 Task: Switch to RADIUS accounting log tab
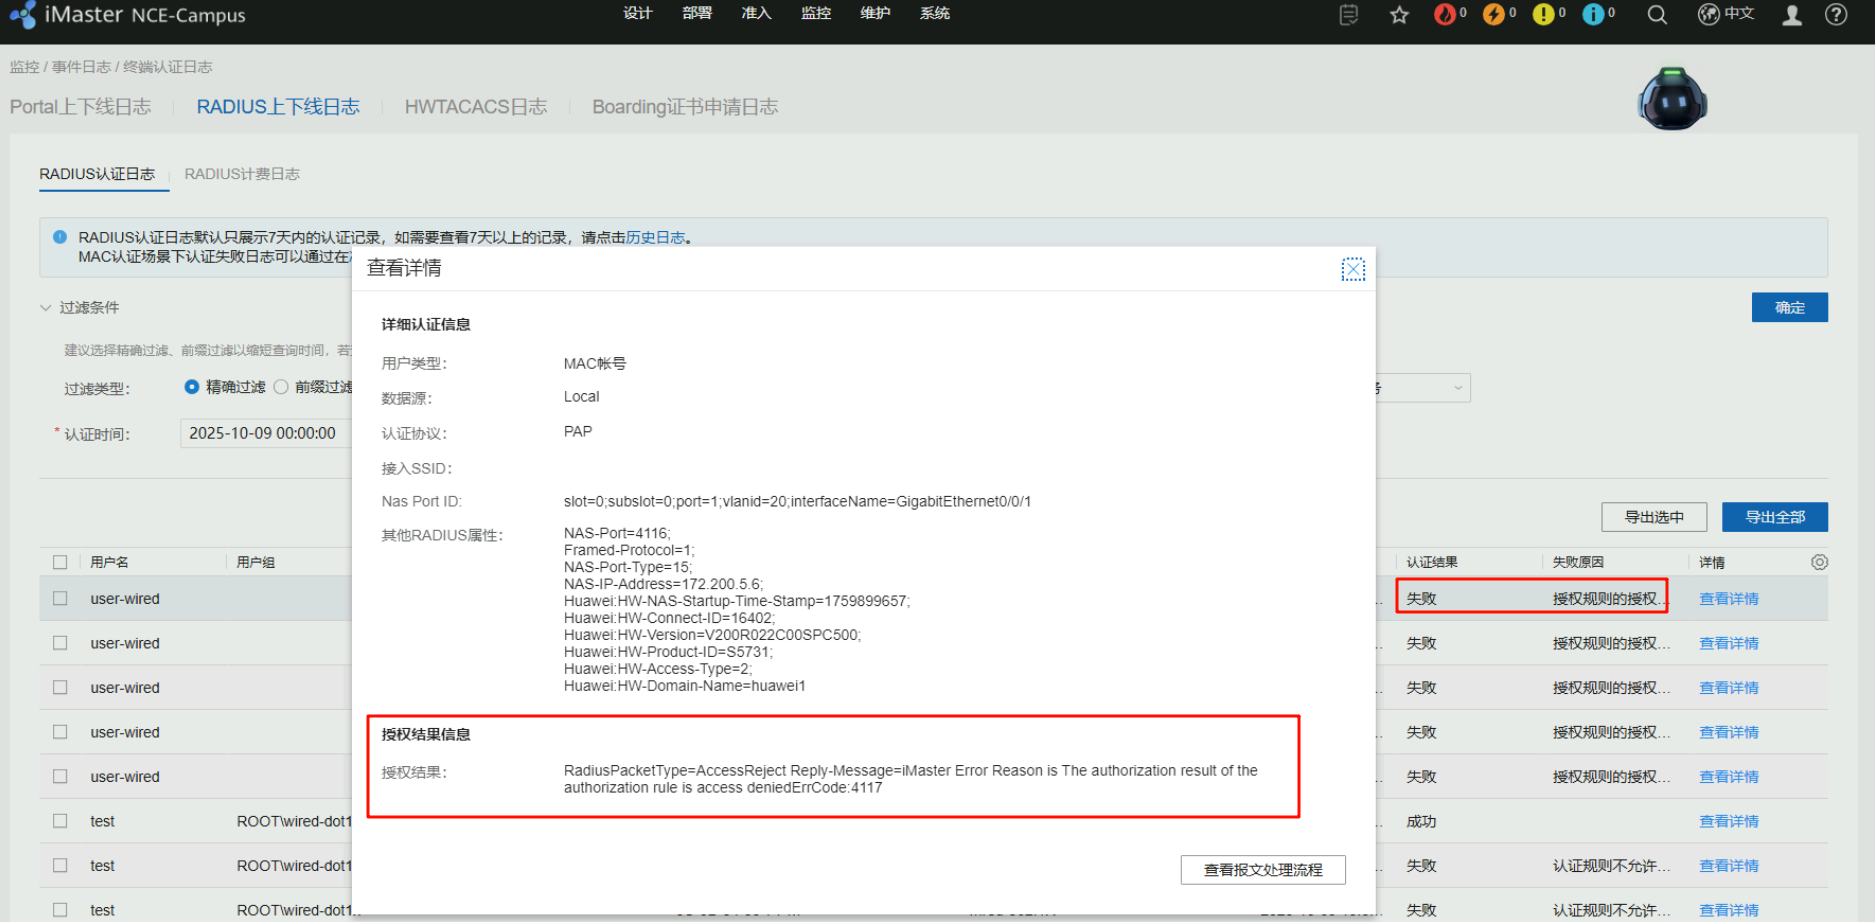242,174
